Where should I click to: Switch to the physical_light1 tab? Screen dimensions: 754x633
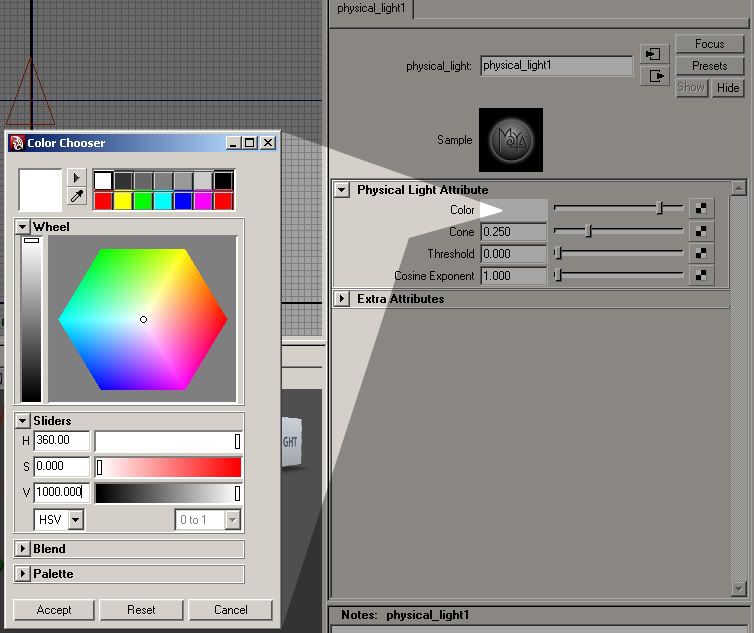coord(370,8)
